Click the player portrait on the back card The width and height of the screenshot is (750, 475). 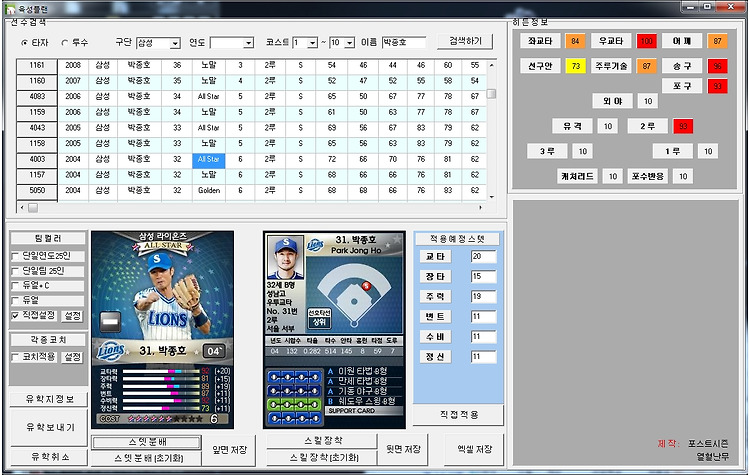285,257
